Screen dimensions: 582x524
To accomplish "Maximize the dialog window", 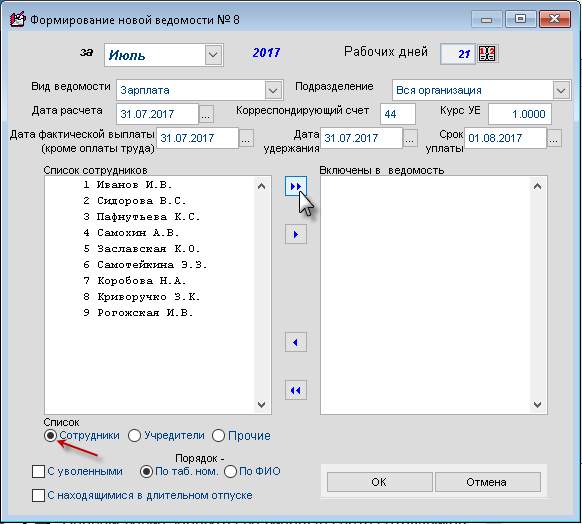I will (x=520, y=19).
